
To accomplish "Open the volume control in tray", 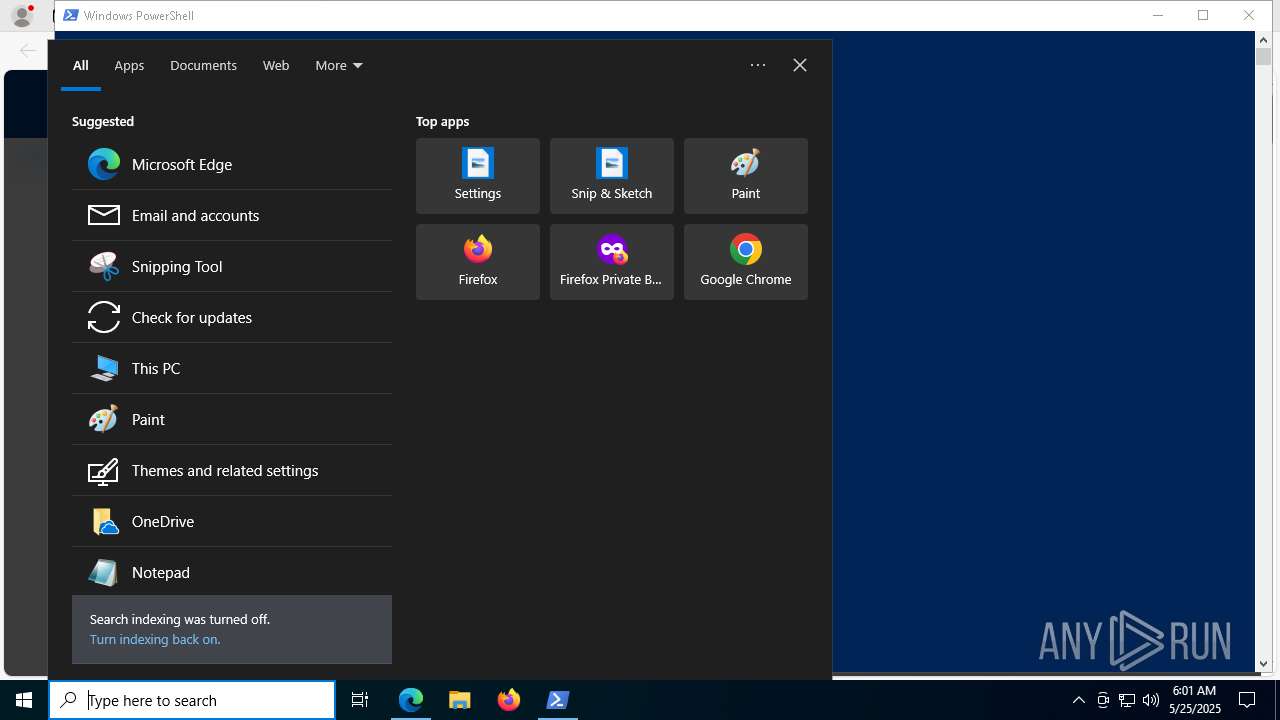I will tap(1151, 700).
